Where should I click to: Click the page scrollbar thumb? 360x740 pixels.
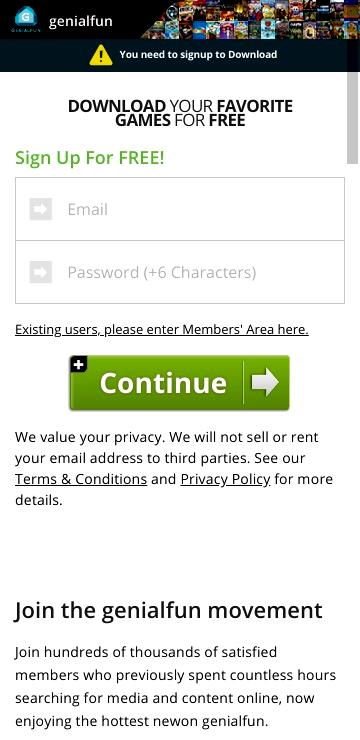pyautogui.click(x=353, y=118)
